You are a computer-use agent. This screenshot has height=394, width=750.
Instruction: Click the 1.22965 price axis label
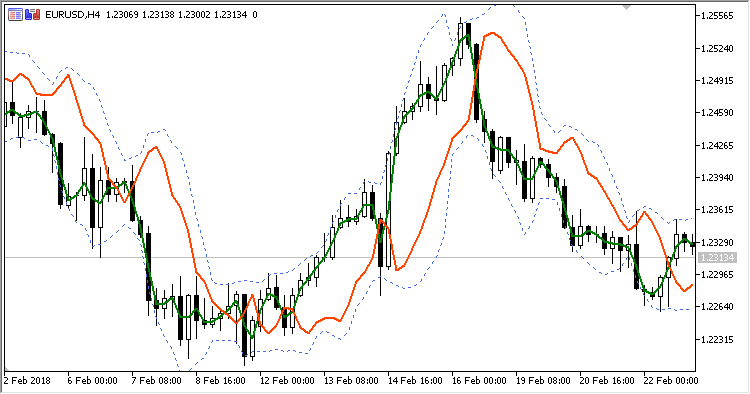(717, 274)
